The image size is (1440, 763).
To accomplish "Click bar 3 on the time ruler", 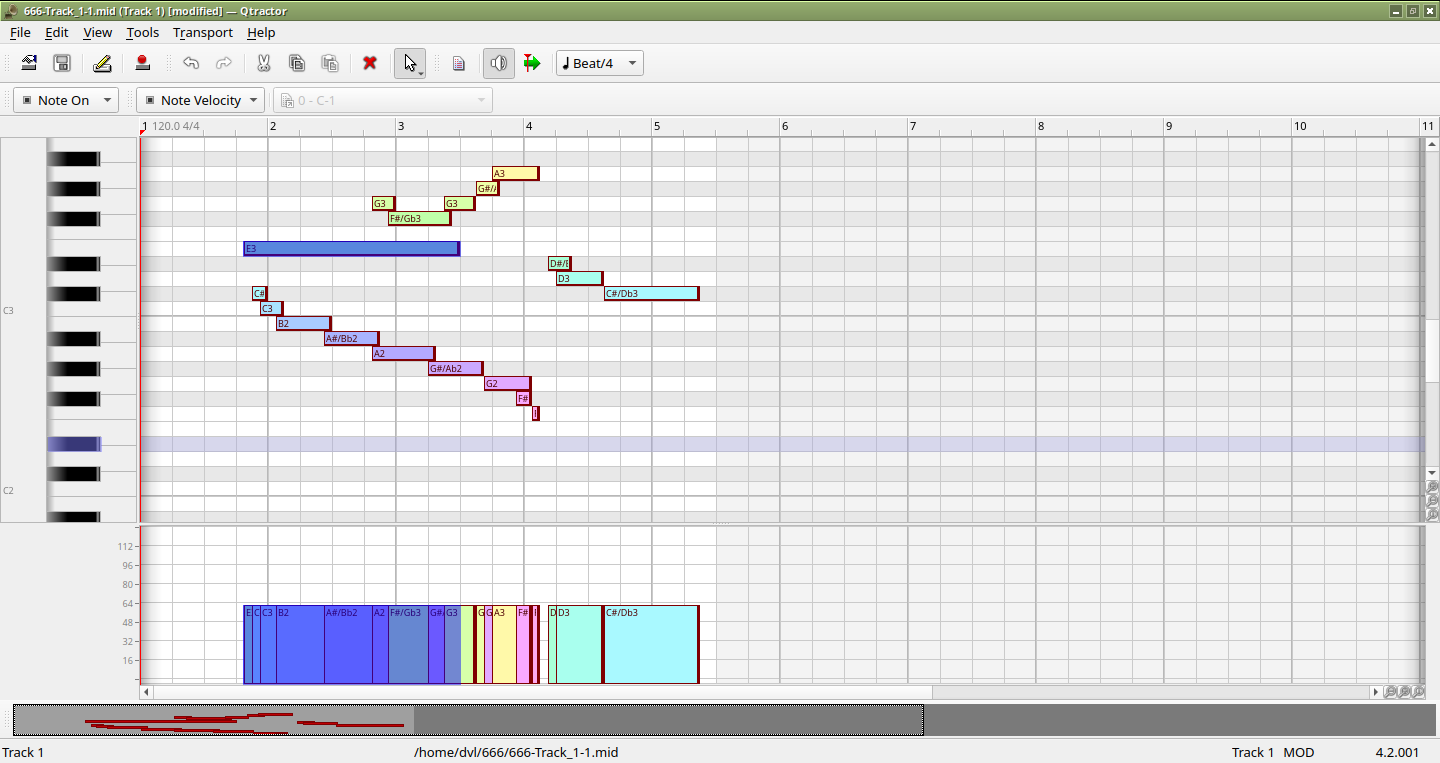I will click(x=400, y=126).
